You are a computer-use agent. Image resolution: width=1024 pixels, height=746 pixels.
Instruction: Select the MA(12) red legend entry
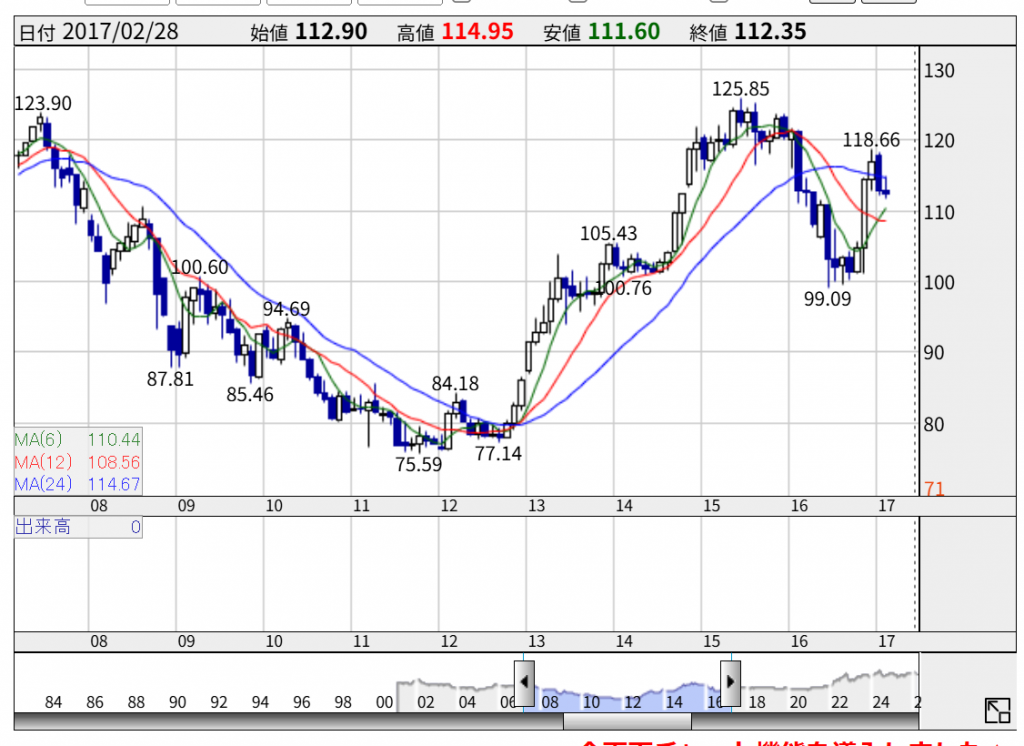click(78, 462)
